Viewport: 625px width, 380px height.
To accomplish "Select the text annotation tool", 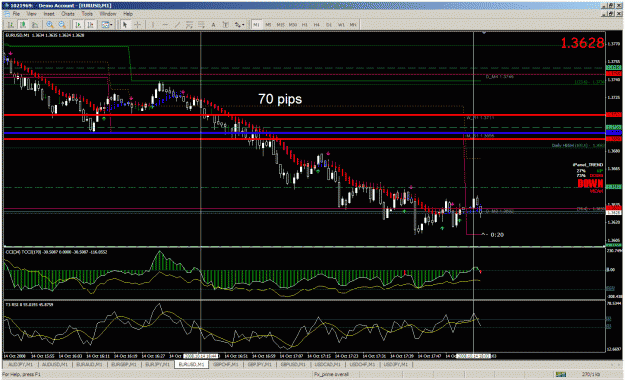I will [x=213, y=25].
